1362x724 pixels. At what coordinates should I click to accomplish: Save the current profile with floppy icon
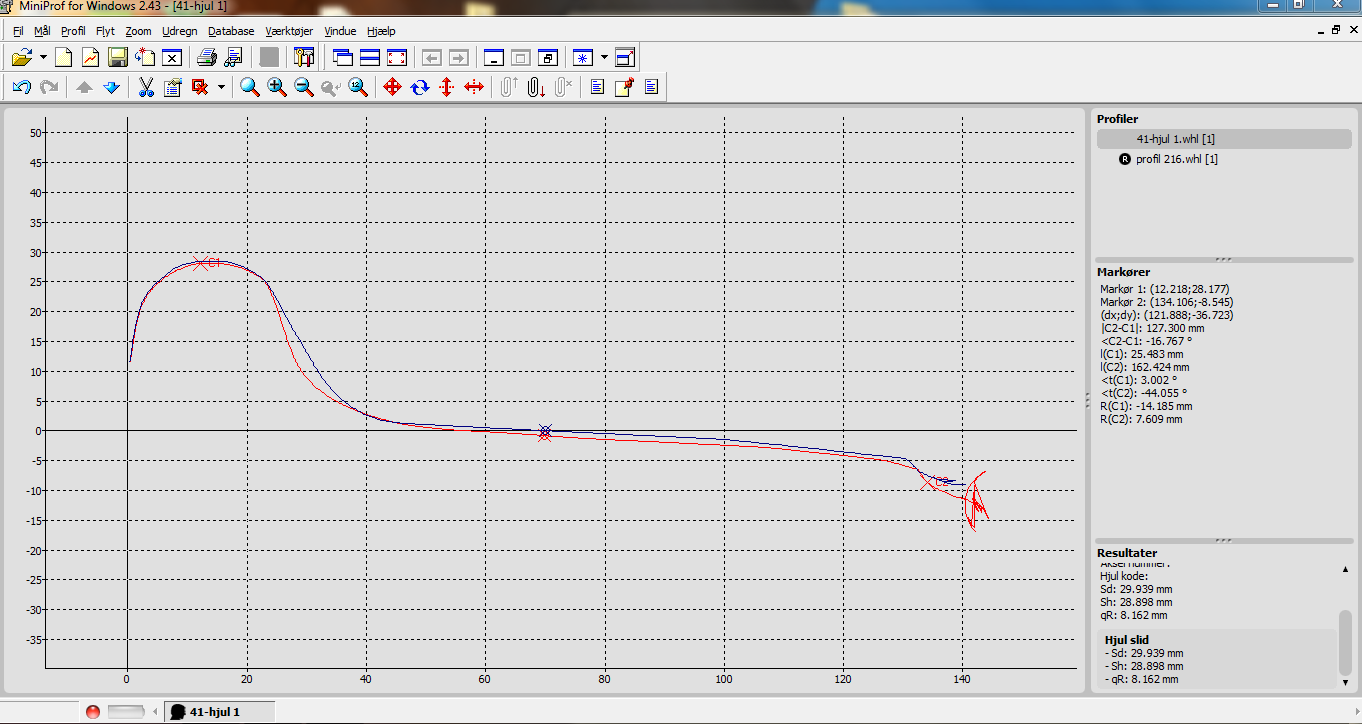click(117, 57)
